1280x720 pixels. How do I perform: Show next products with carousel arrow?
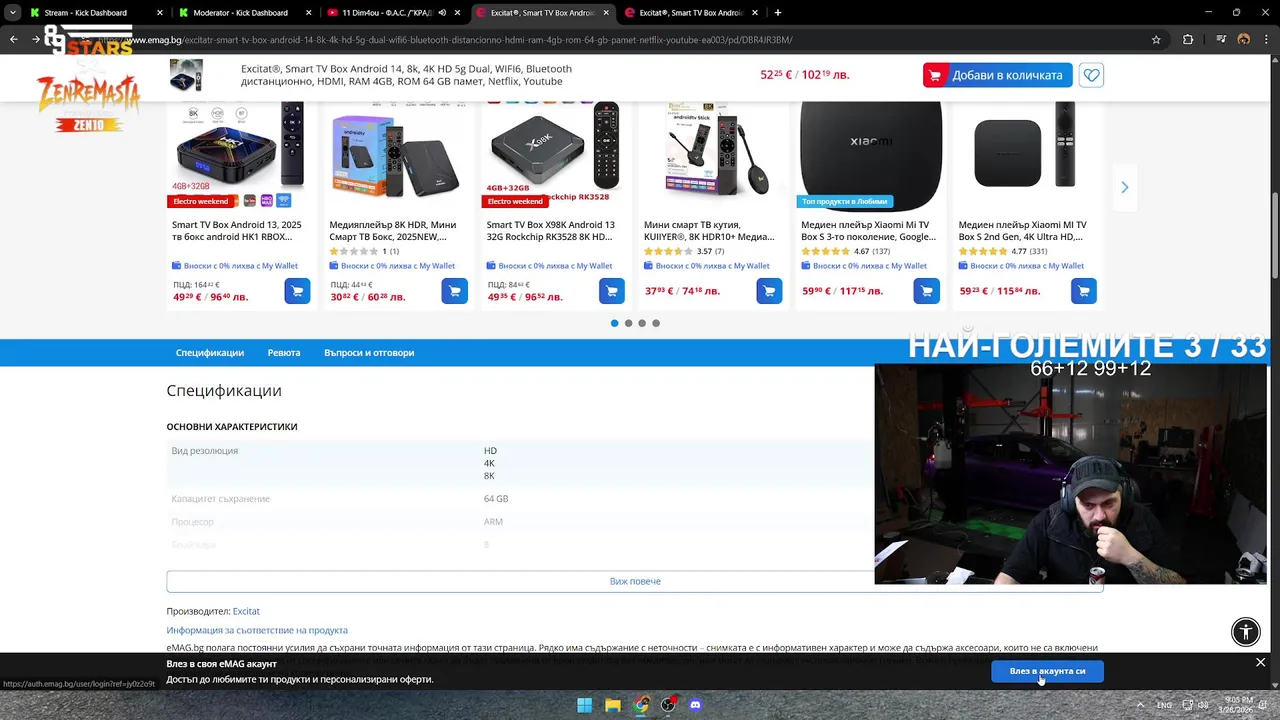[x=1124, y=187]
